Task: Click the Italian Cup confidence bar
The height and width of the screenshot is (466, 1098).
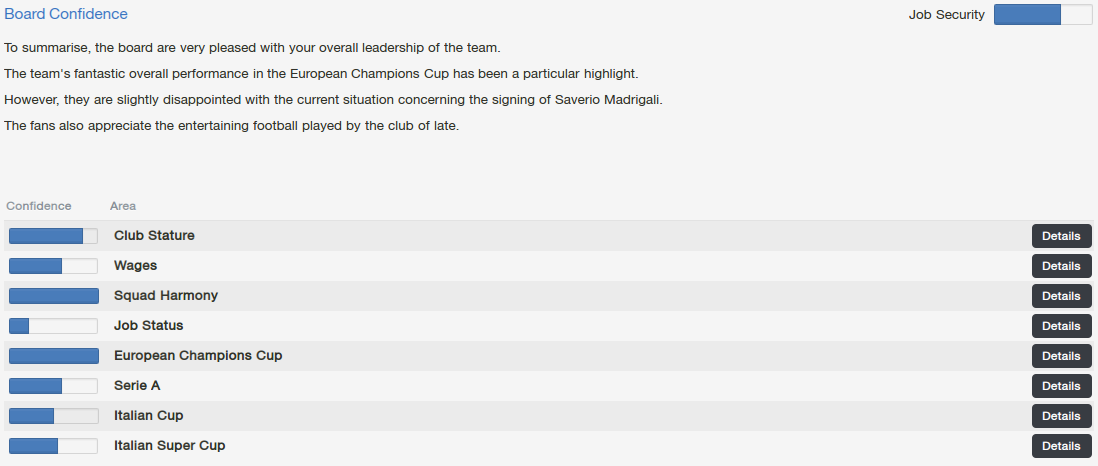Action: [53, 416]
